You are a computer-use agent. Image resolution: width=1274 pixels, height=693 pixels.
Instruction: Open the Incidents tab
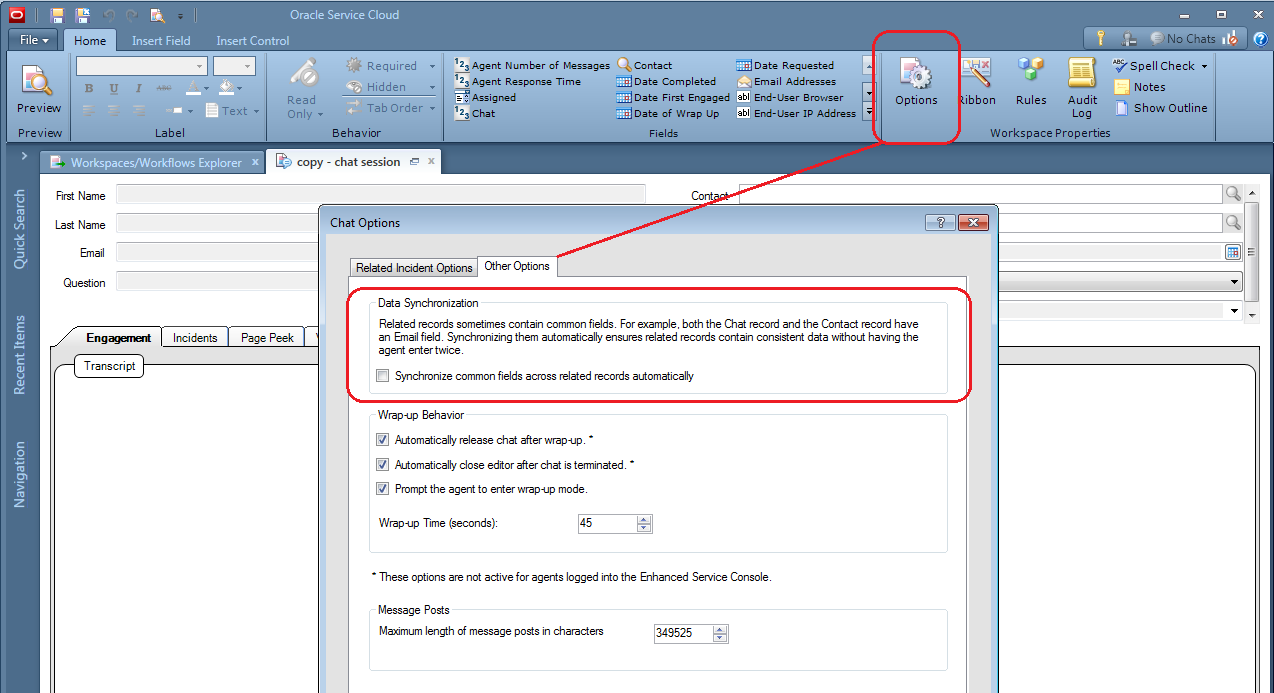tap(195, 338)
